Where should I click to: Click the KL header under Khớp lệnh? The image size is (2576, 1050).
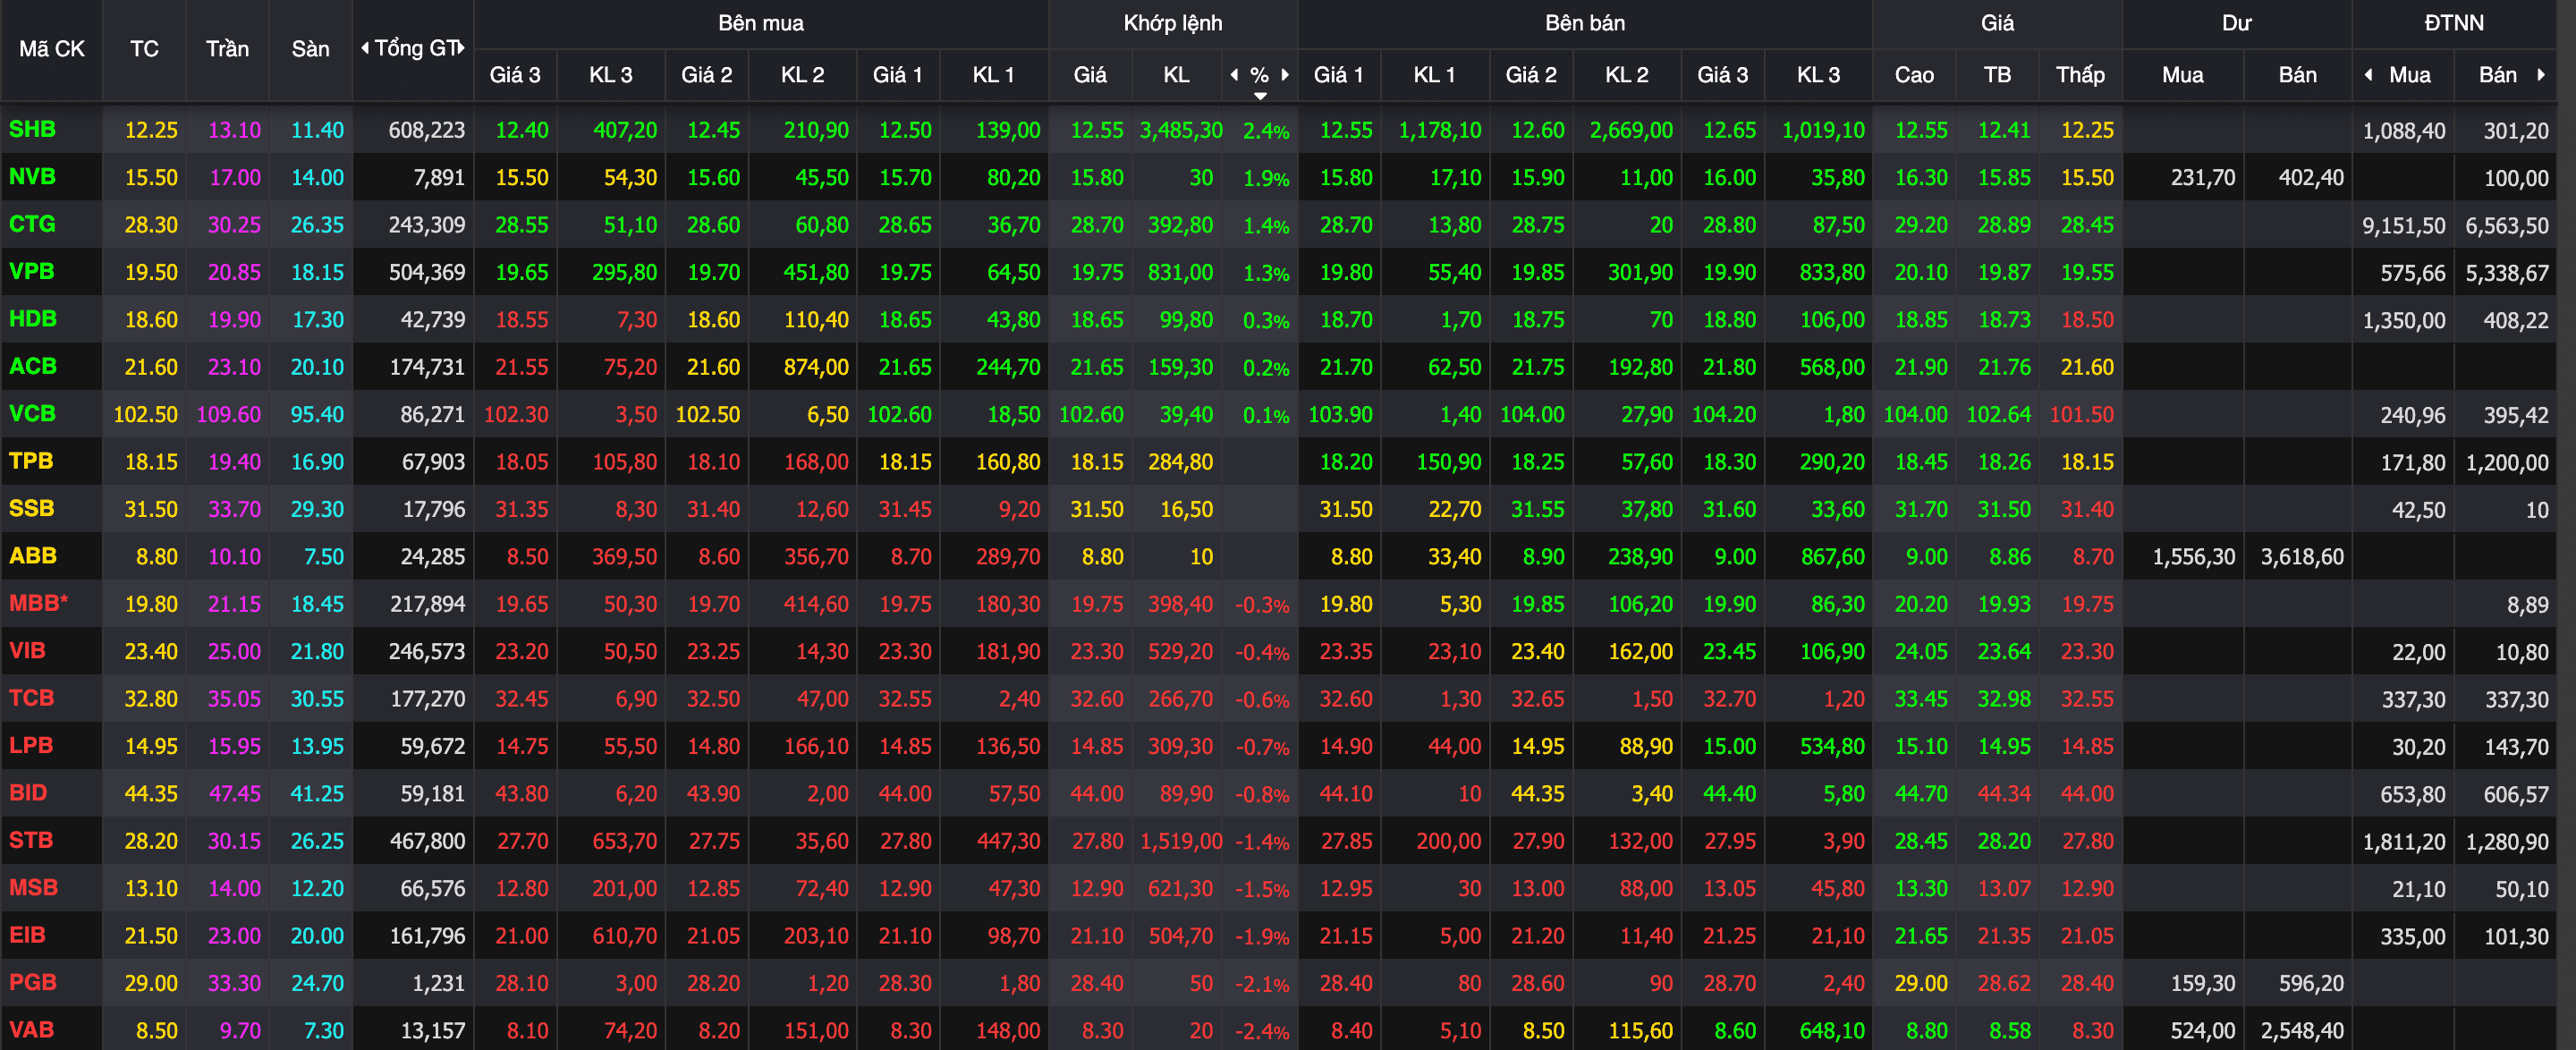(1176, 75)
